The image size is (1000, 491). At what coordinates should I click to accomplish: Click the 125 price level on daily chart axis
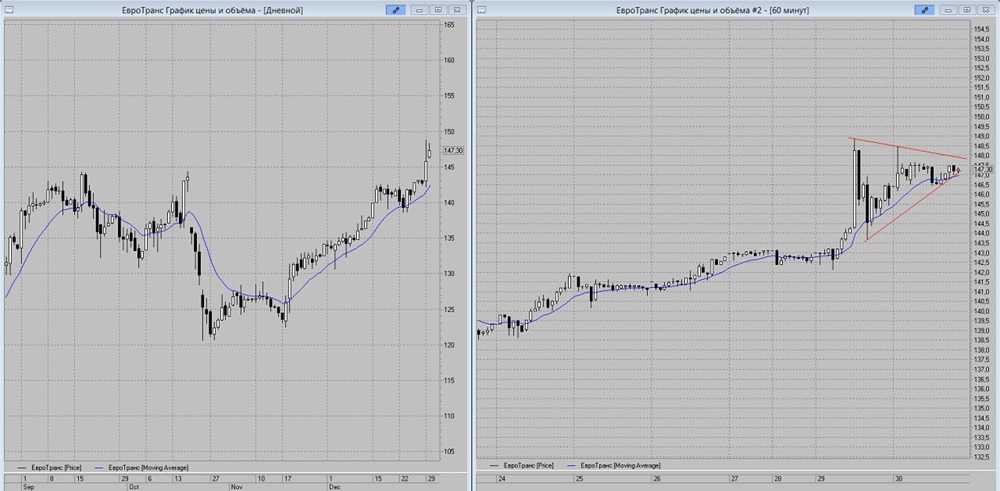coord(450,310)
